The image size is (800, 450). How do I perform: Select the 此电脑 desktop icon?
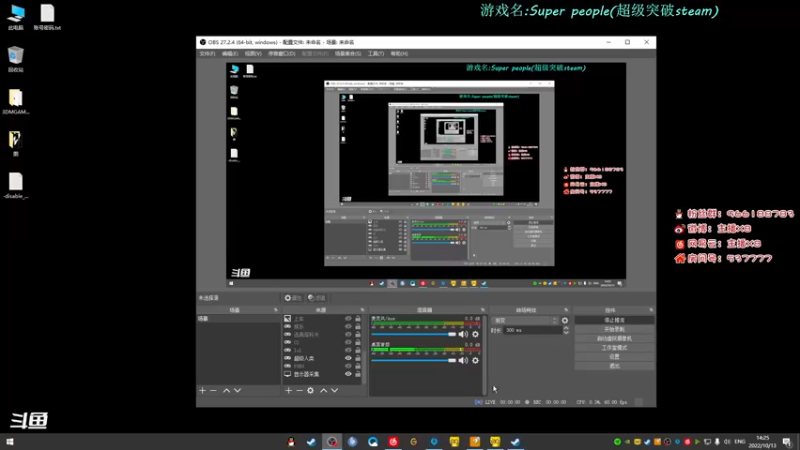click(x=16, y=17)
